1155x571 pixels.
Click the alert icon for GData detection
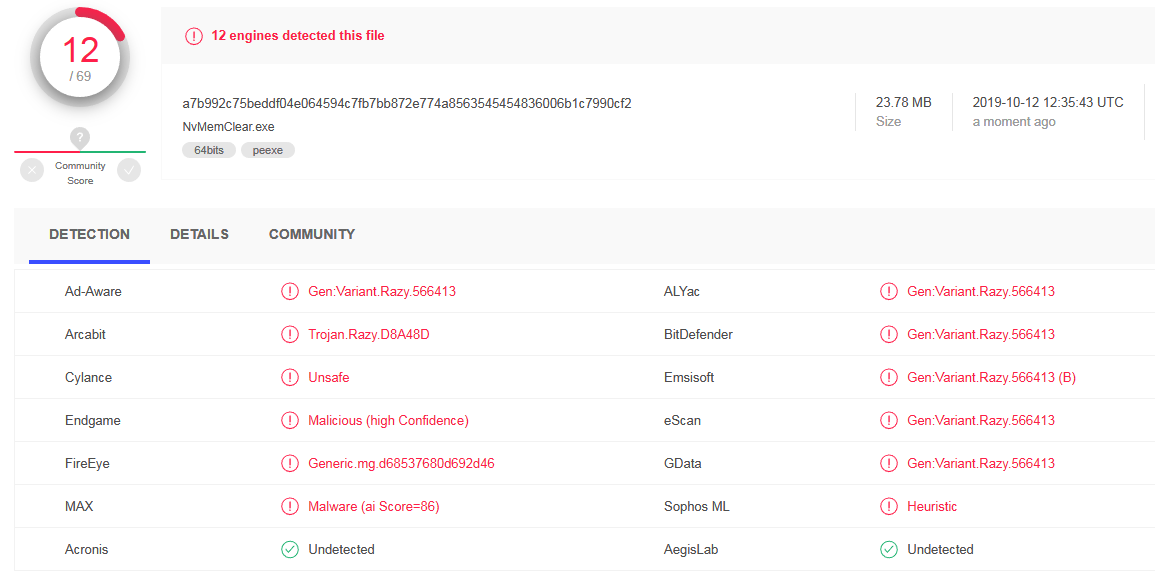pos(888,463)
